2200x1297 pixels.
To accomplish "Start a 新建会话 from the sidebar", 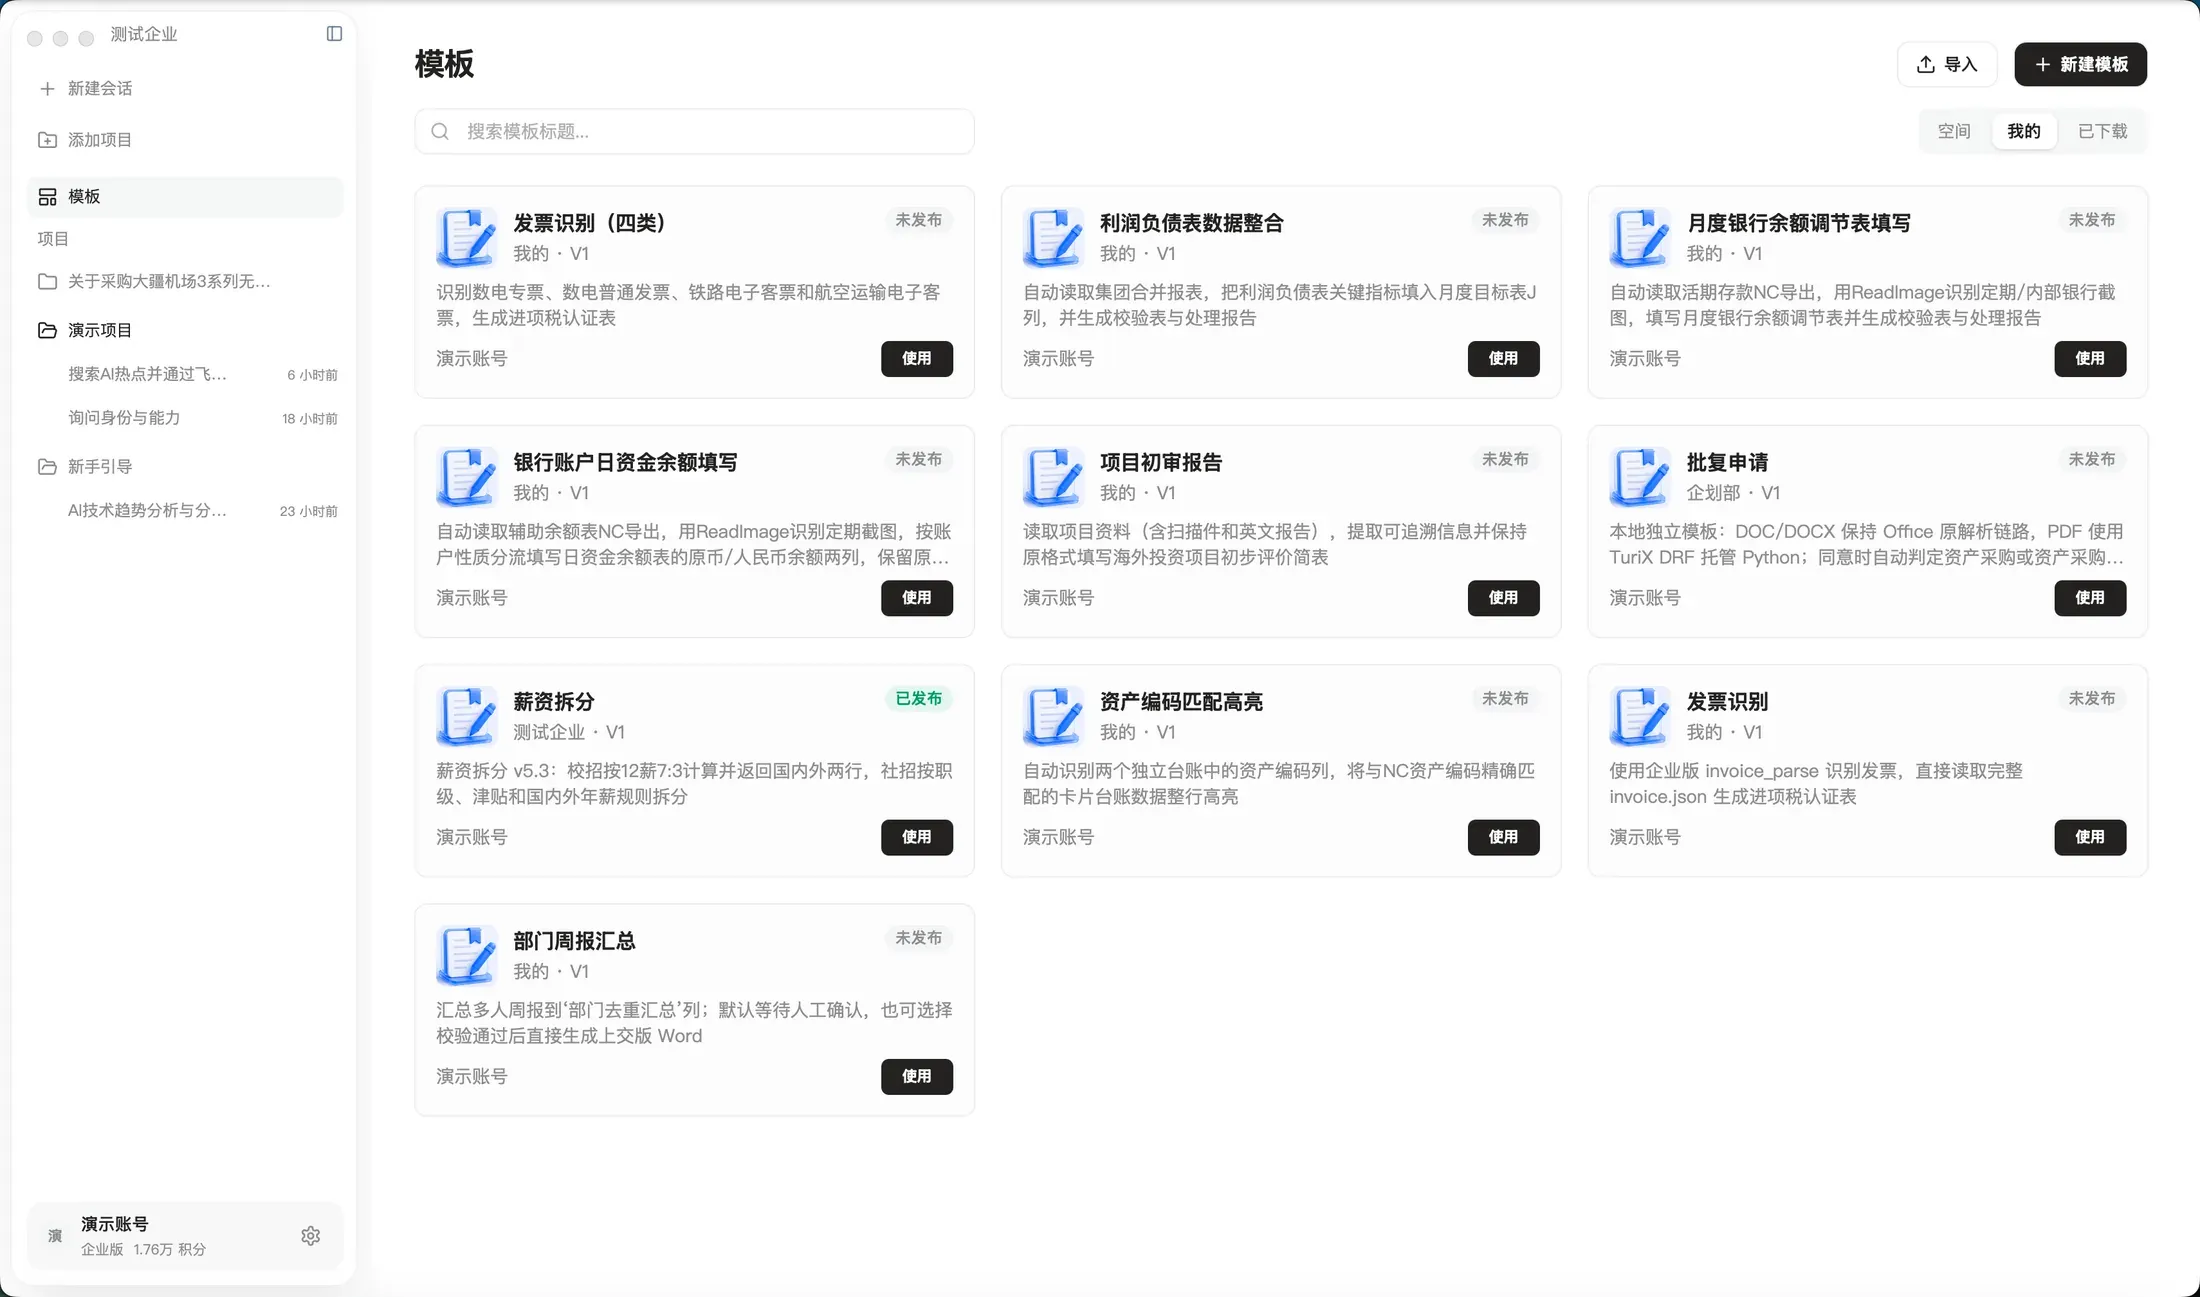I will (x=185, y=89).
